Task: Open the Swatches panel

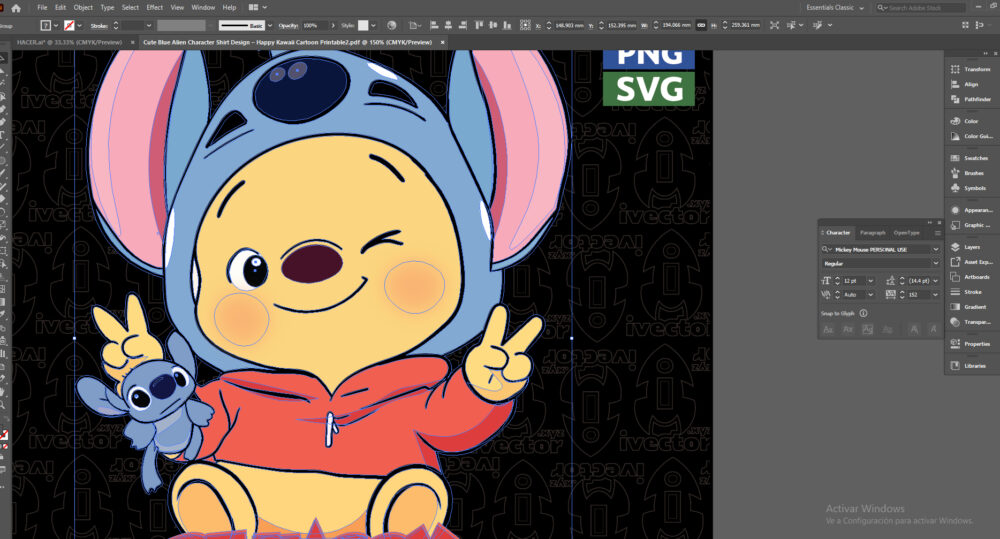Action: tap(969, 158)
